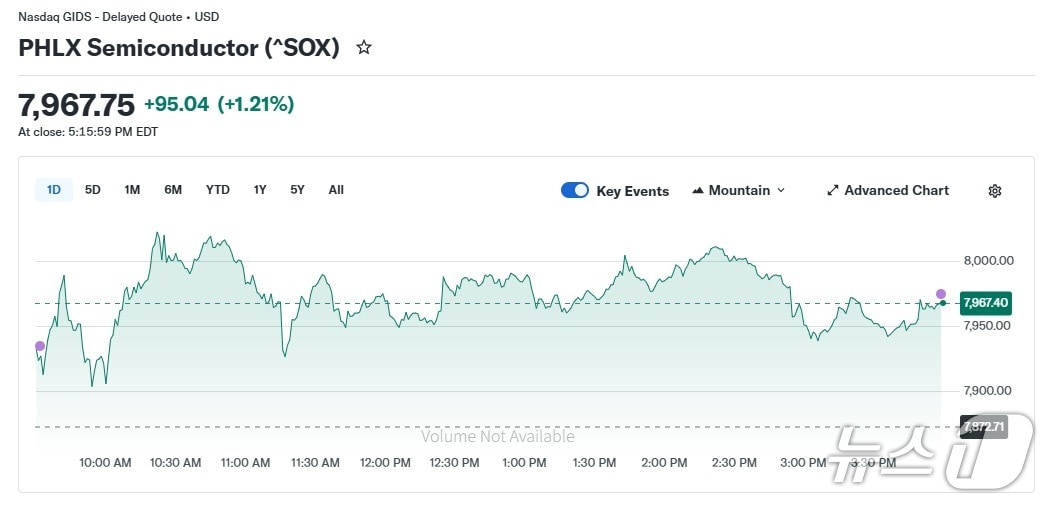Click purple key event dot at chart start
Screen dimensions: 1049x505
(x=40, y=346)
